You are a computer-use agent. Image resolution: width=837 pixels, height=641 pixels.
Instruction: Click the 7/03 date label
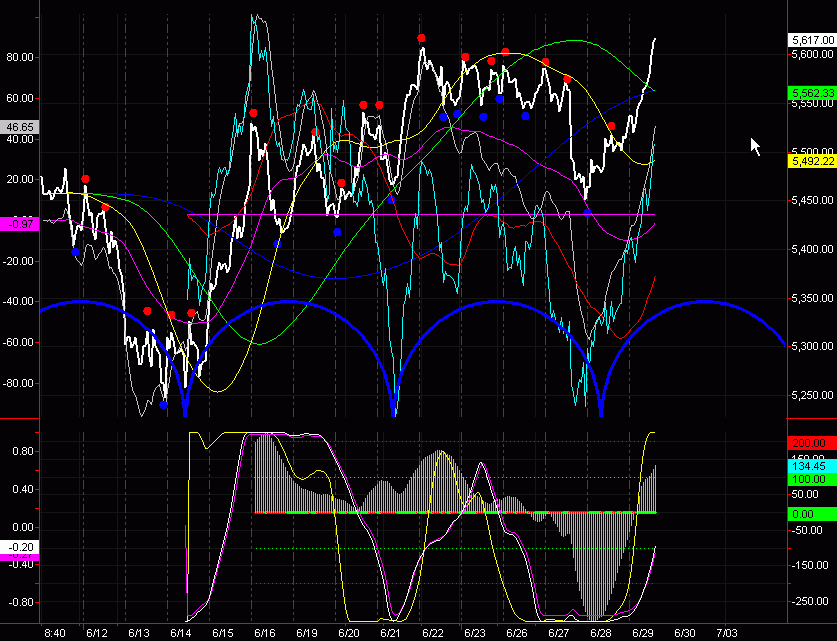(727, 634)
